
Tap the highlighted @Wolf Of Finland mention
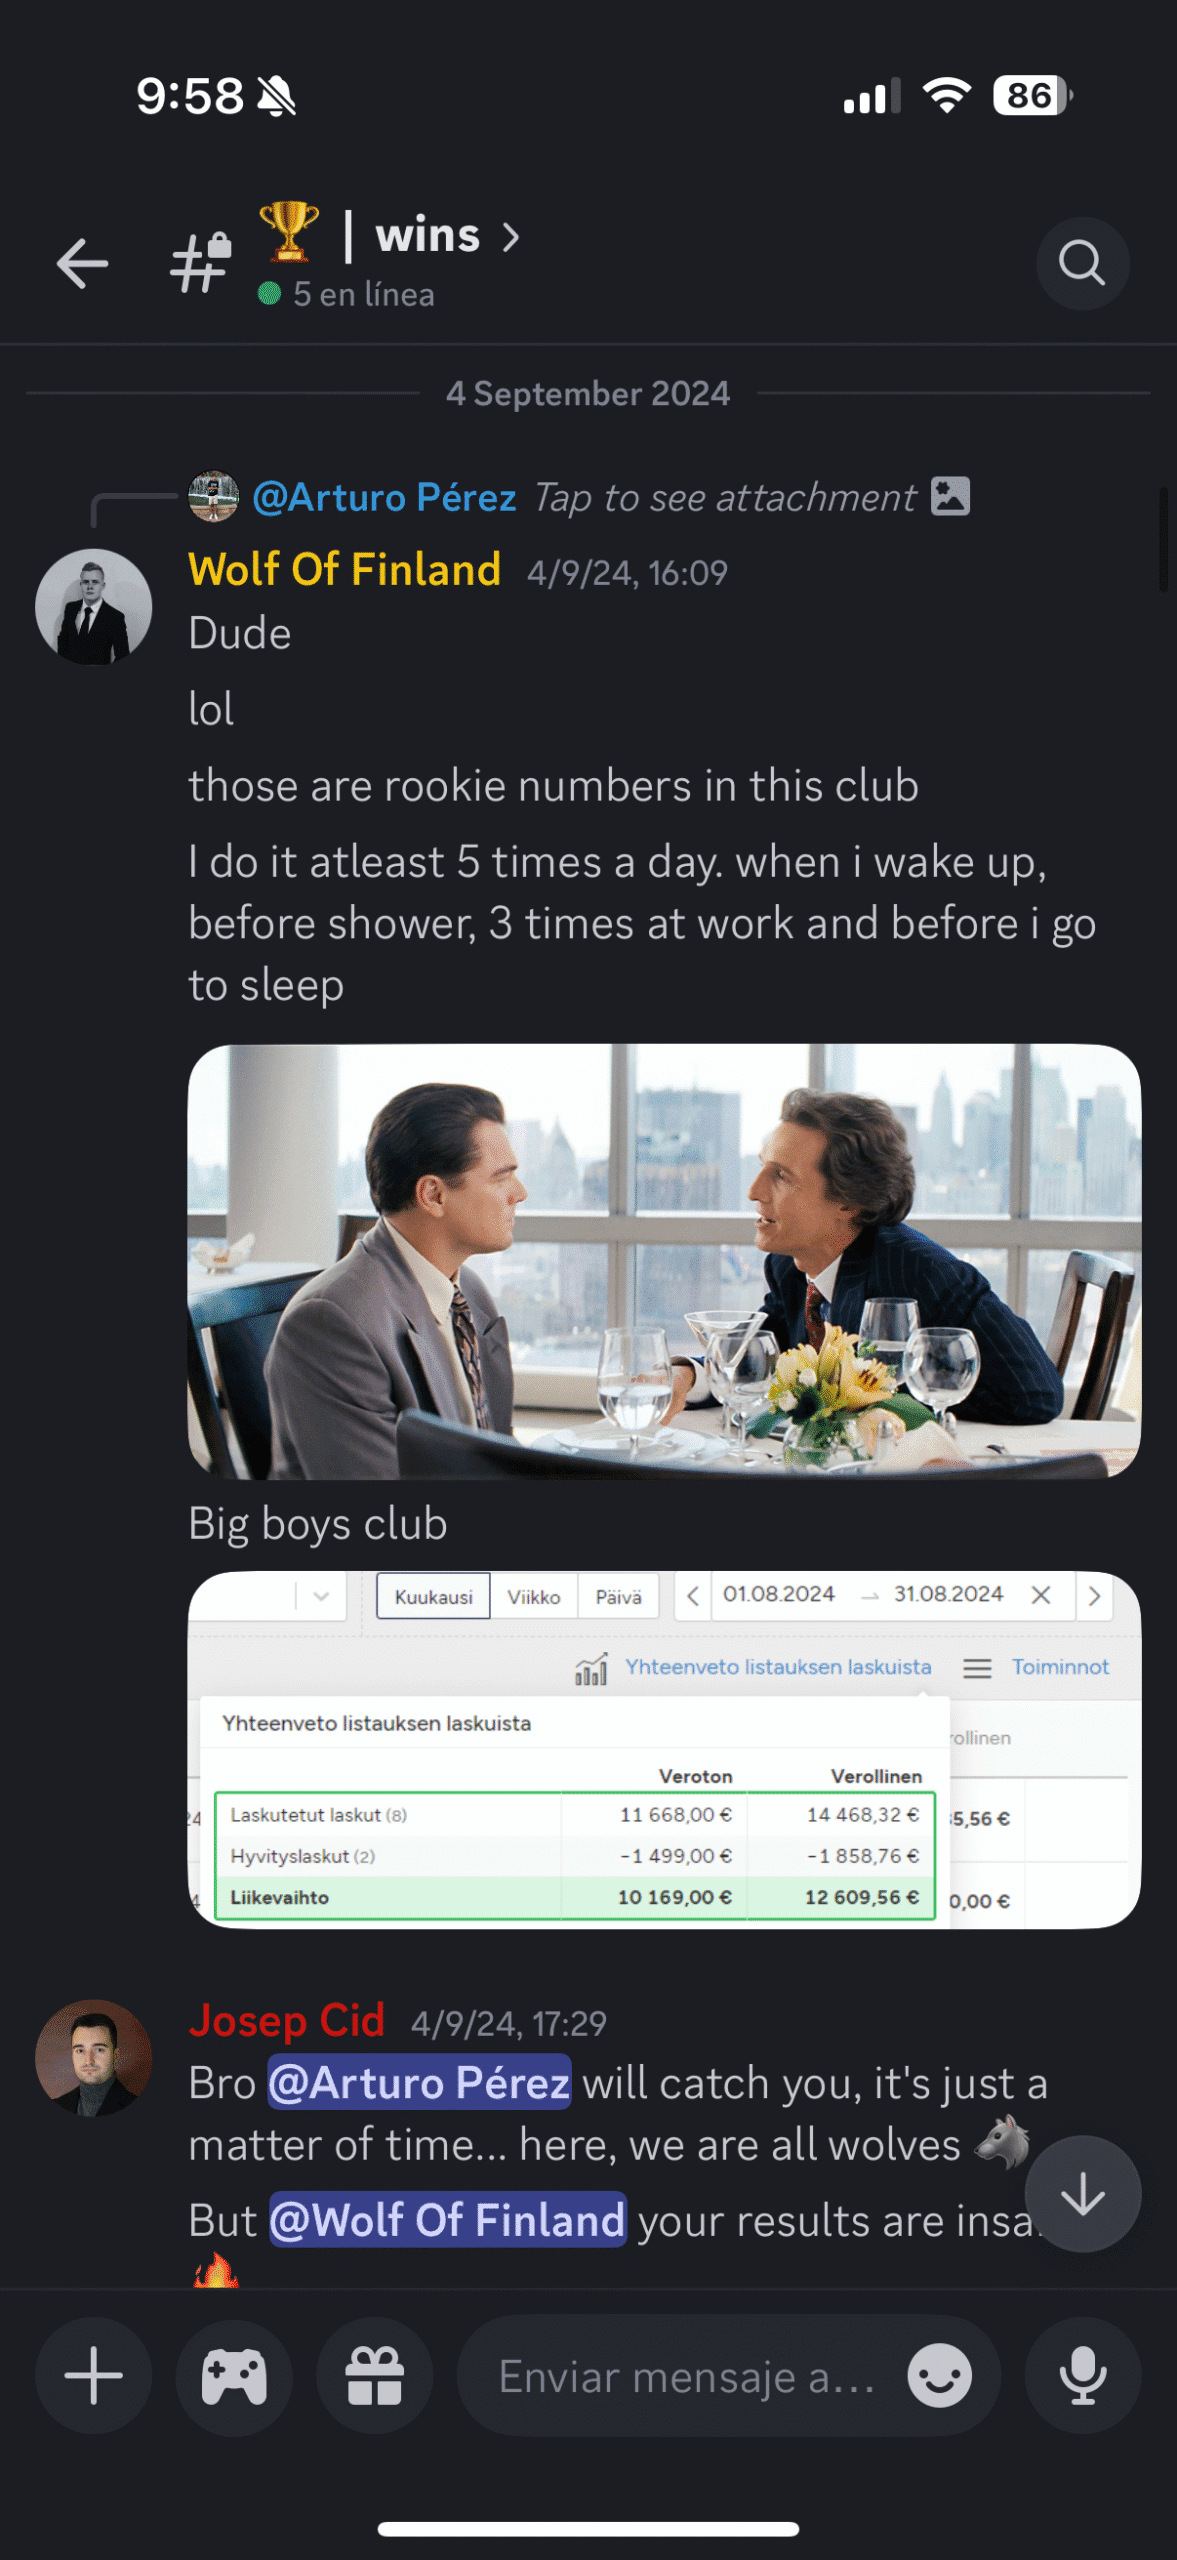[x=447, y=2220]
